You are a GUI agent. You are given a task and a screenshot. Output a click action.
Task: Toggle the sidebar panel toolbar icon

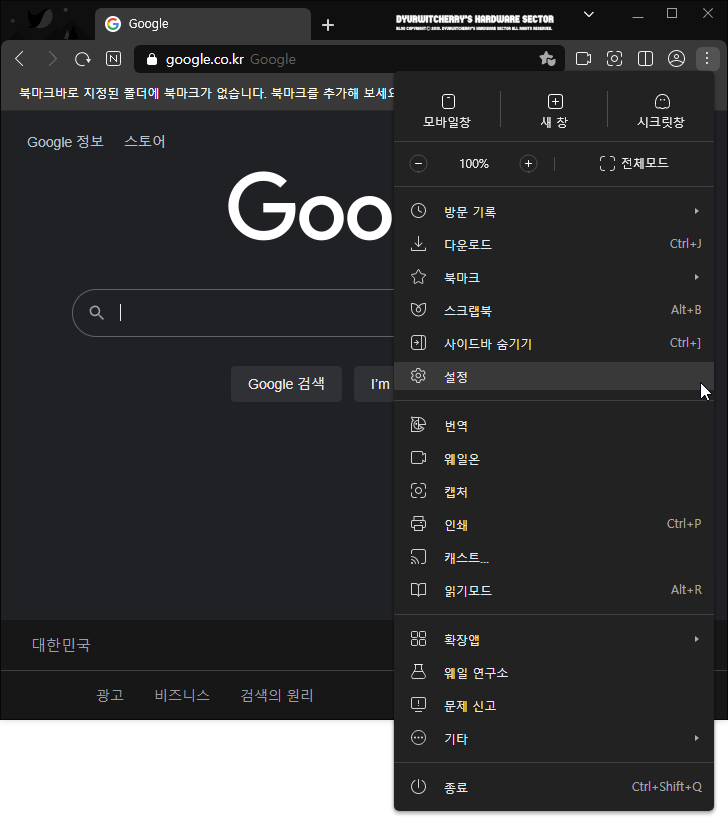coord(645,59)
